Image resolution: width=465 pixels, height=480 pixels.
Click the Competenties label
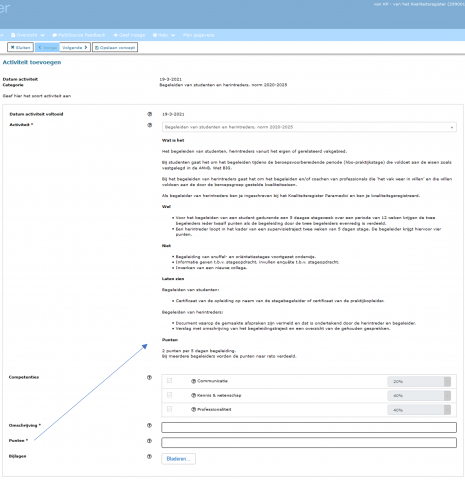click(24, 377)
